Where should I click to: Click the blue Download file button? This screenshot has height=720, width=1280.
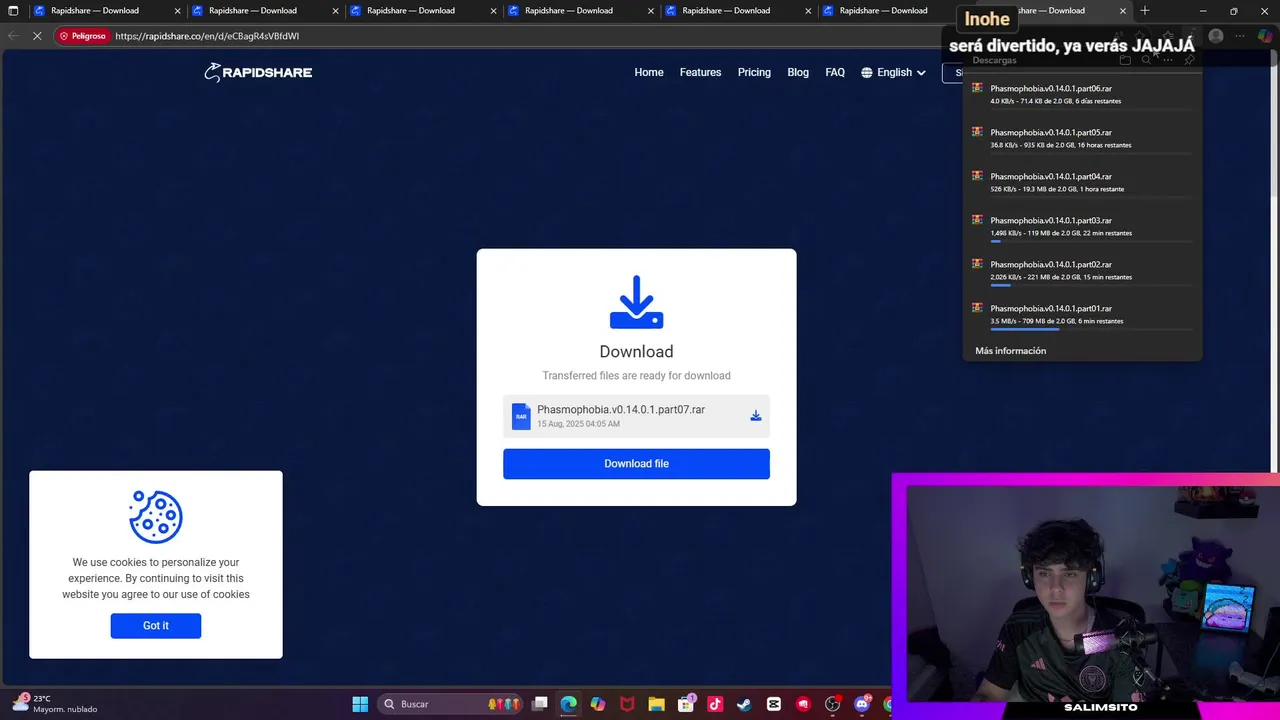636,464
